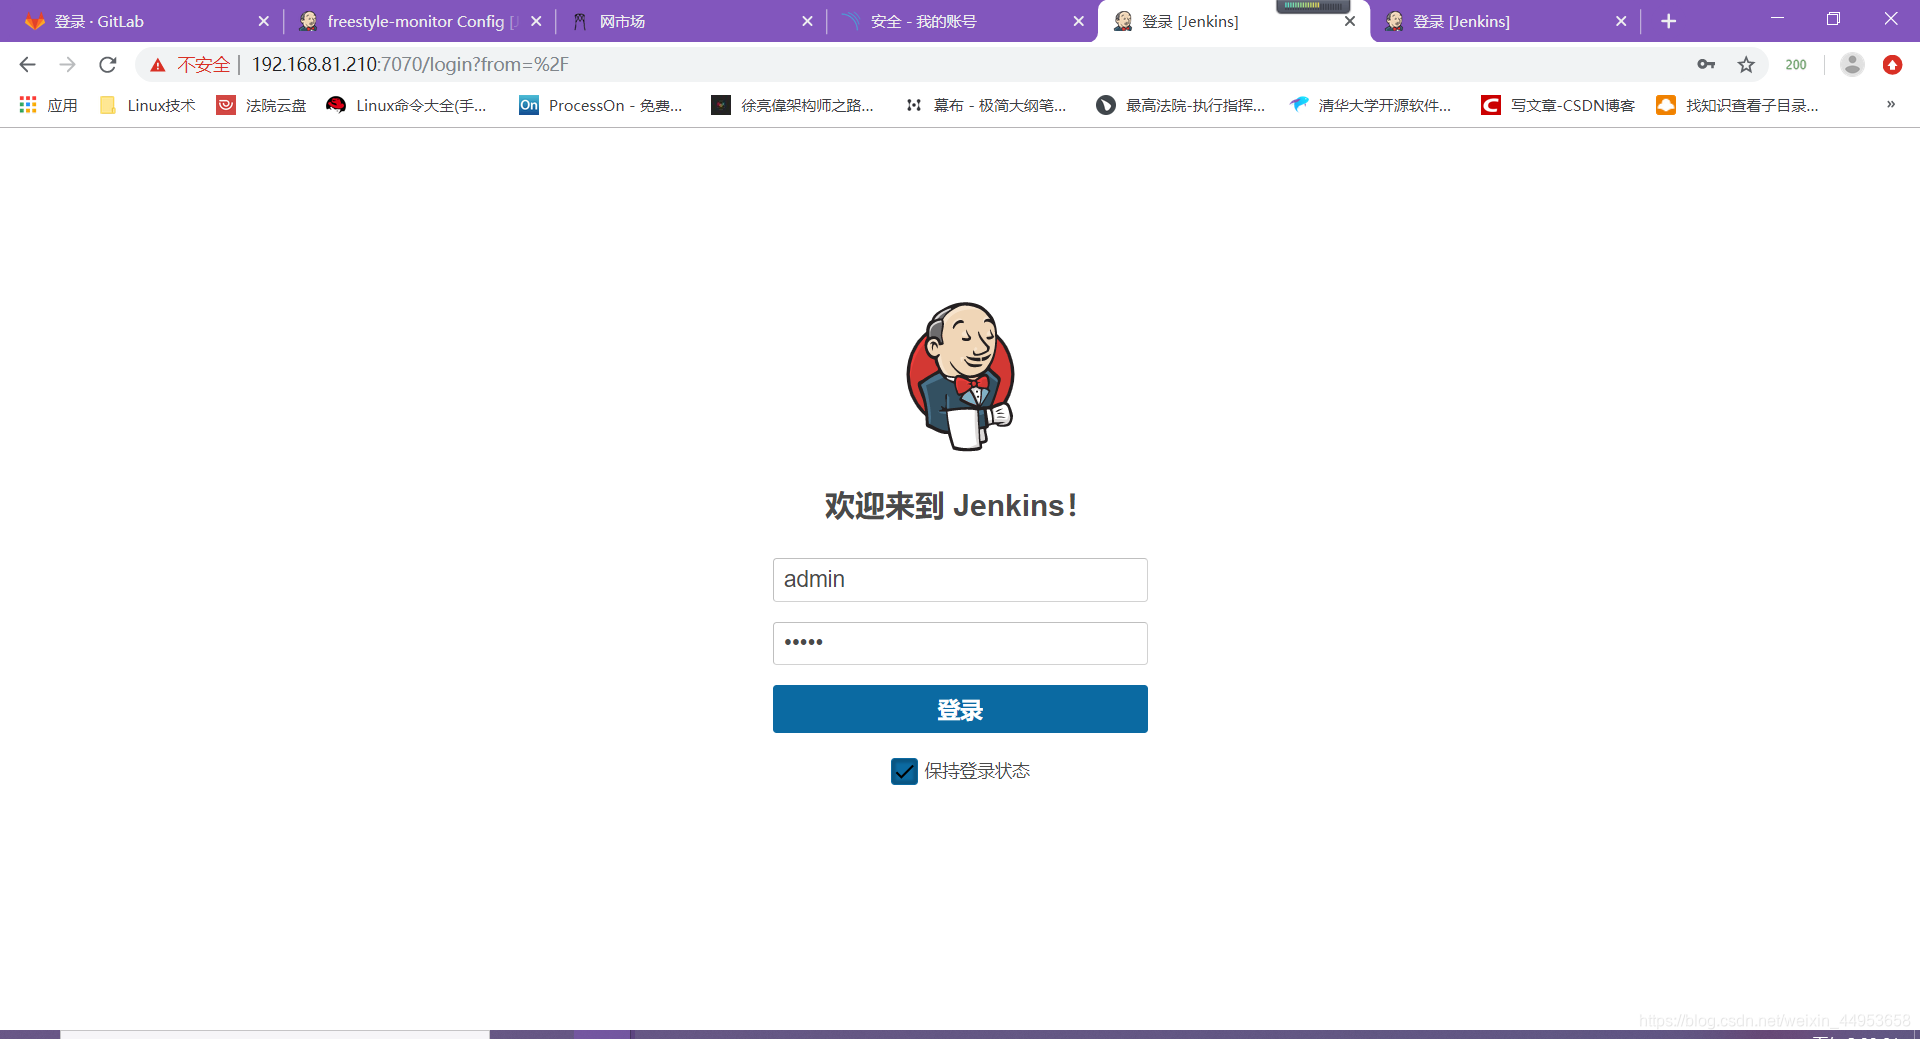
Task: Close the 网市场 tab
Action: pos(808,21)
